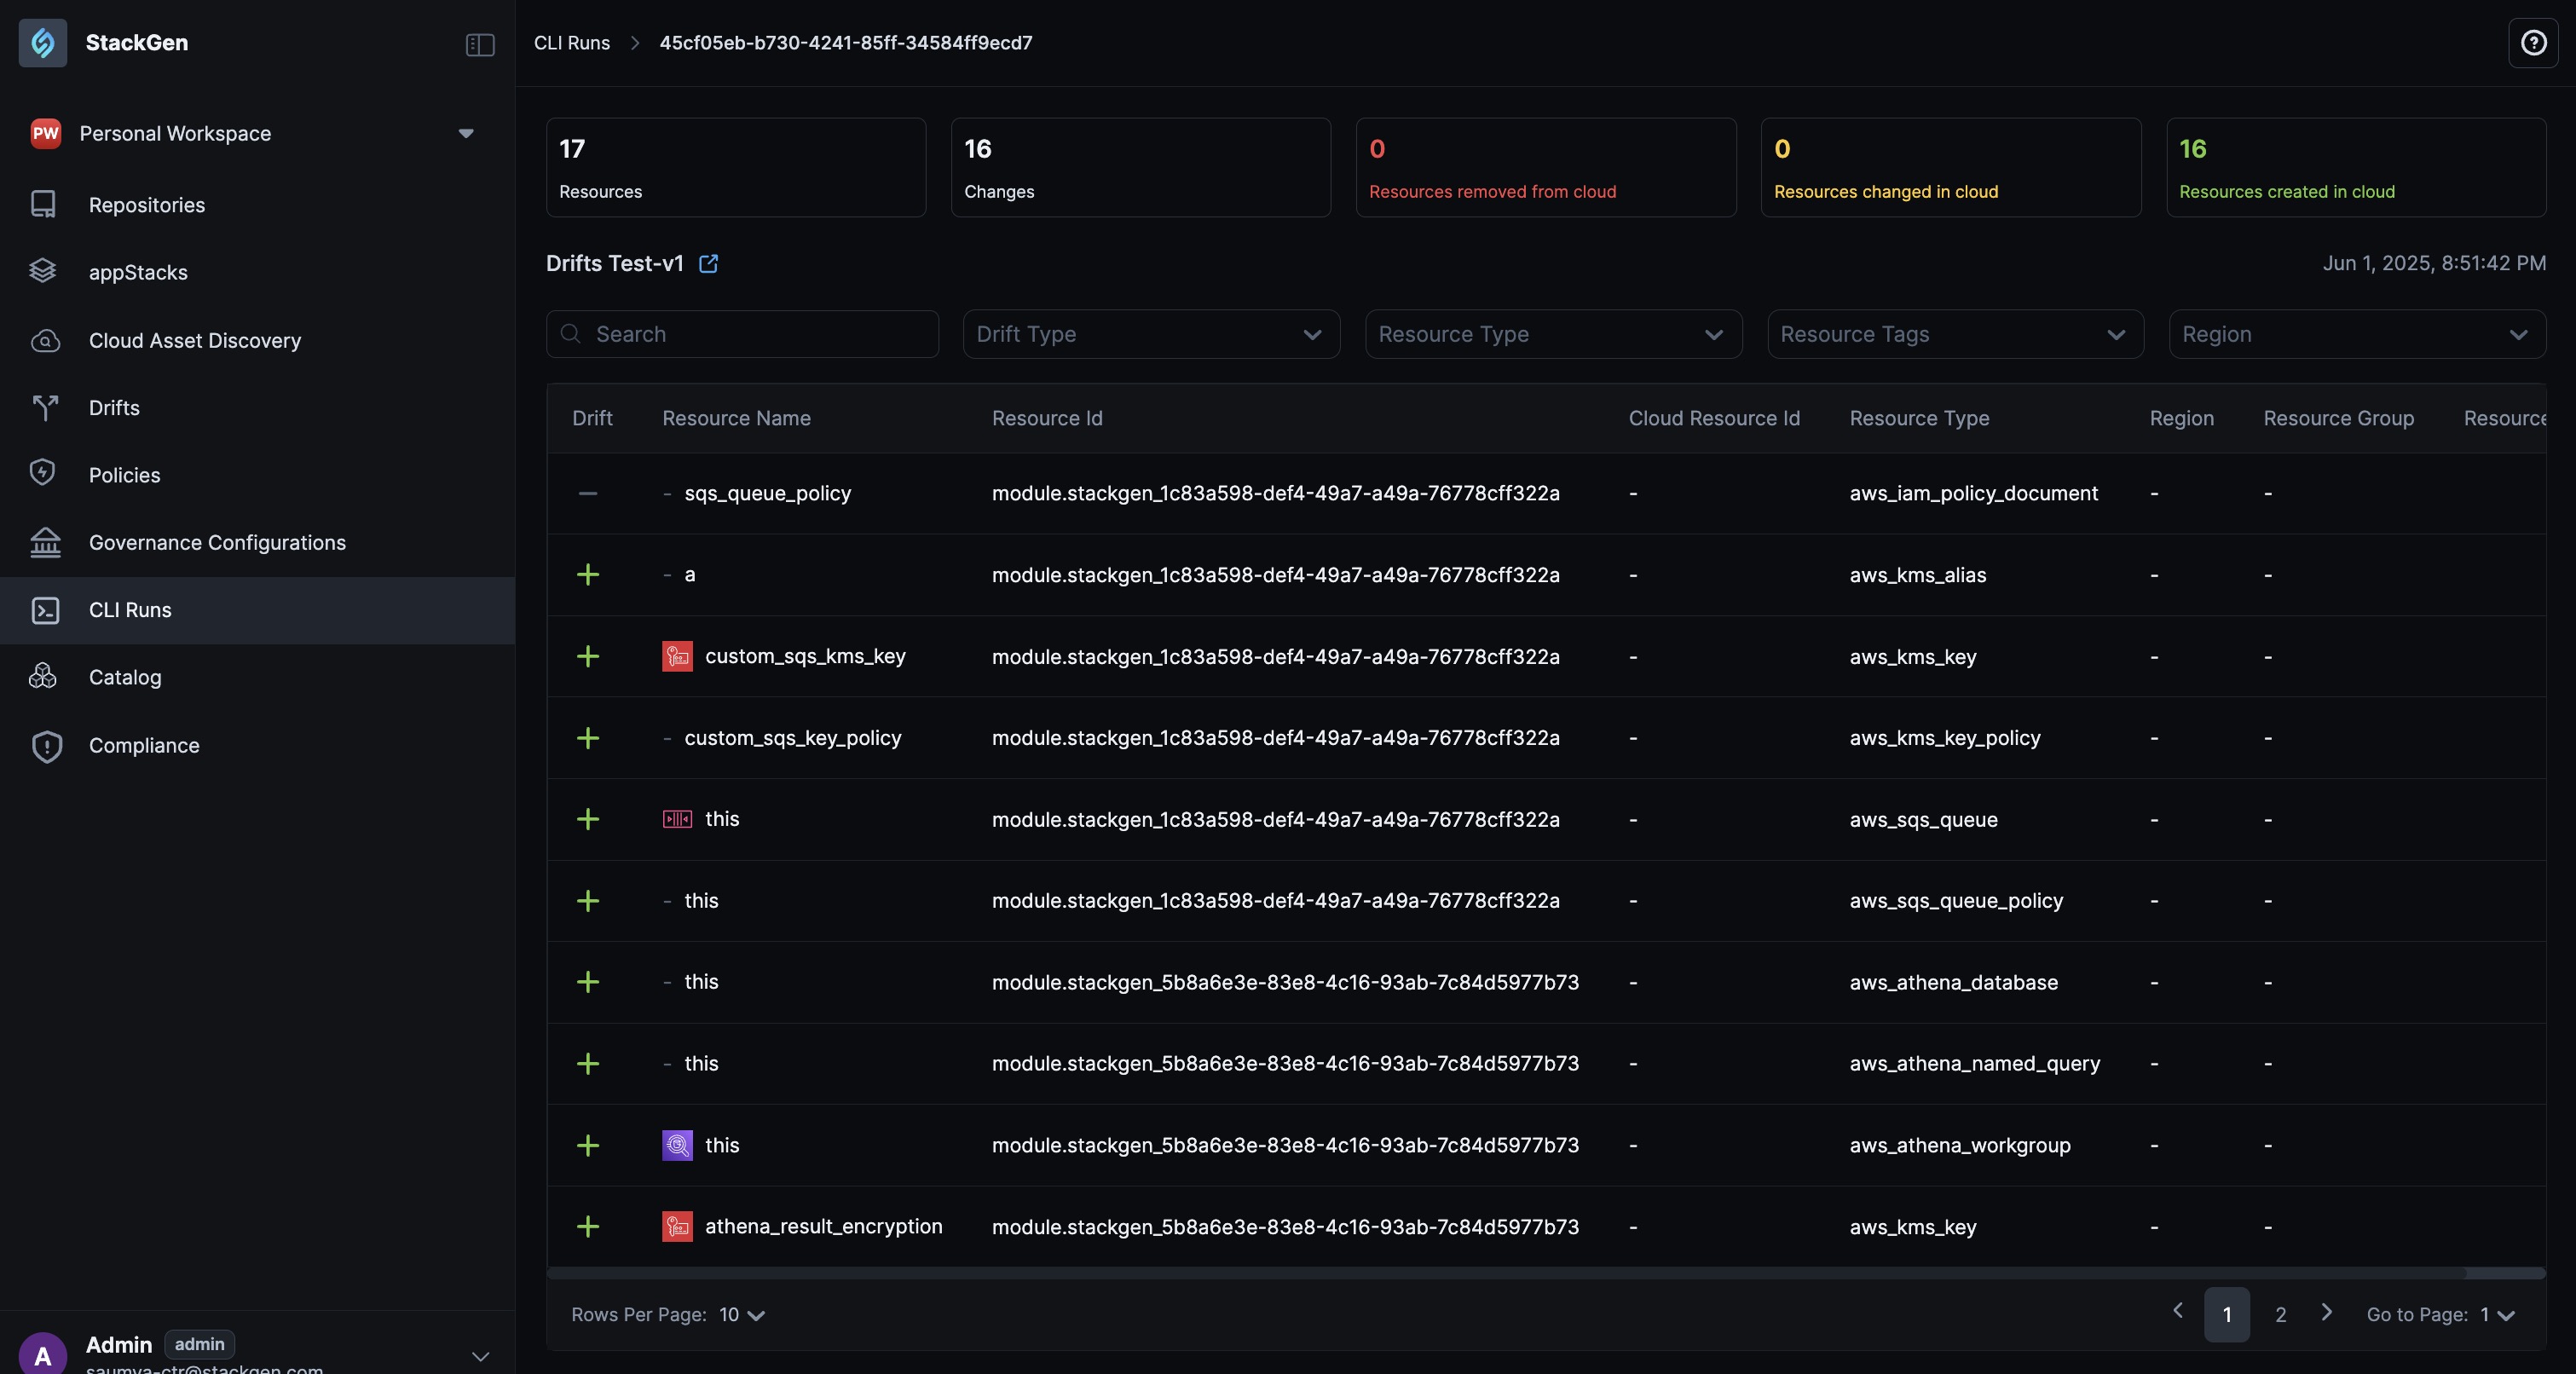Click the Athena workgroup icon in aws_athena_workgroup row
Viewport: 2576px width, 1374px height.
[x=677, y=1145]
